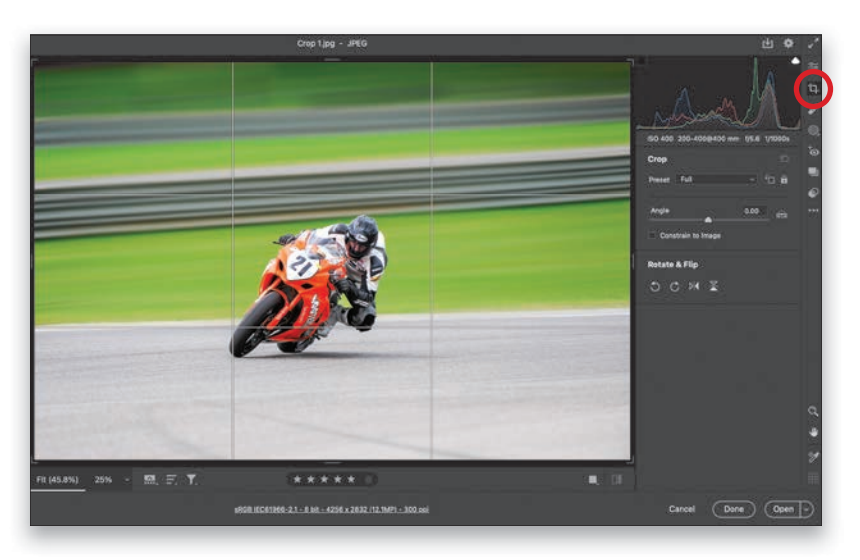Rotate the image 90° counterclockwise

655,286
